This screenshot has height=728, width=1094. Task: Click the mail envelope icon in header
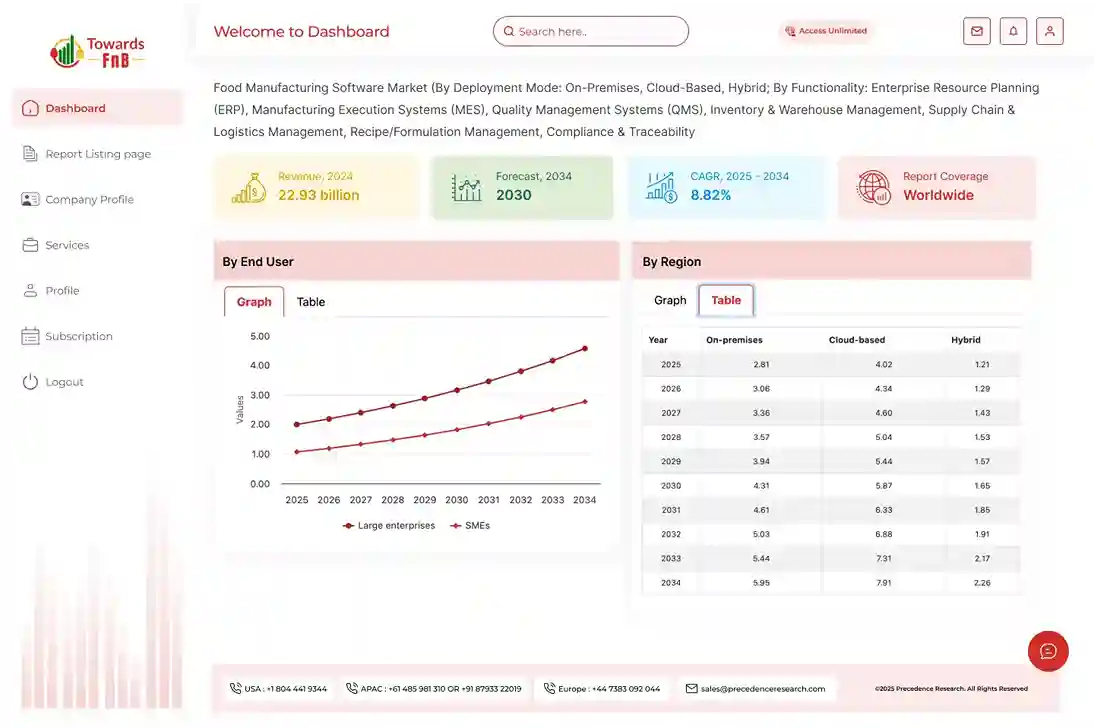tap(976, 31)
